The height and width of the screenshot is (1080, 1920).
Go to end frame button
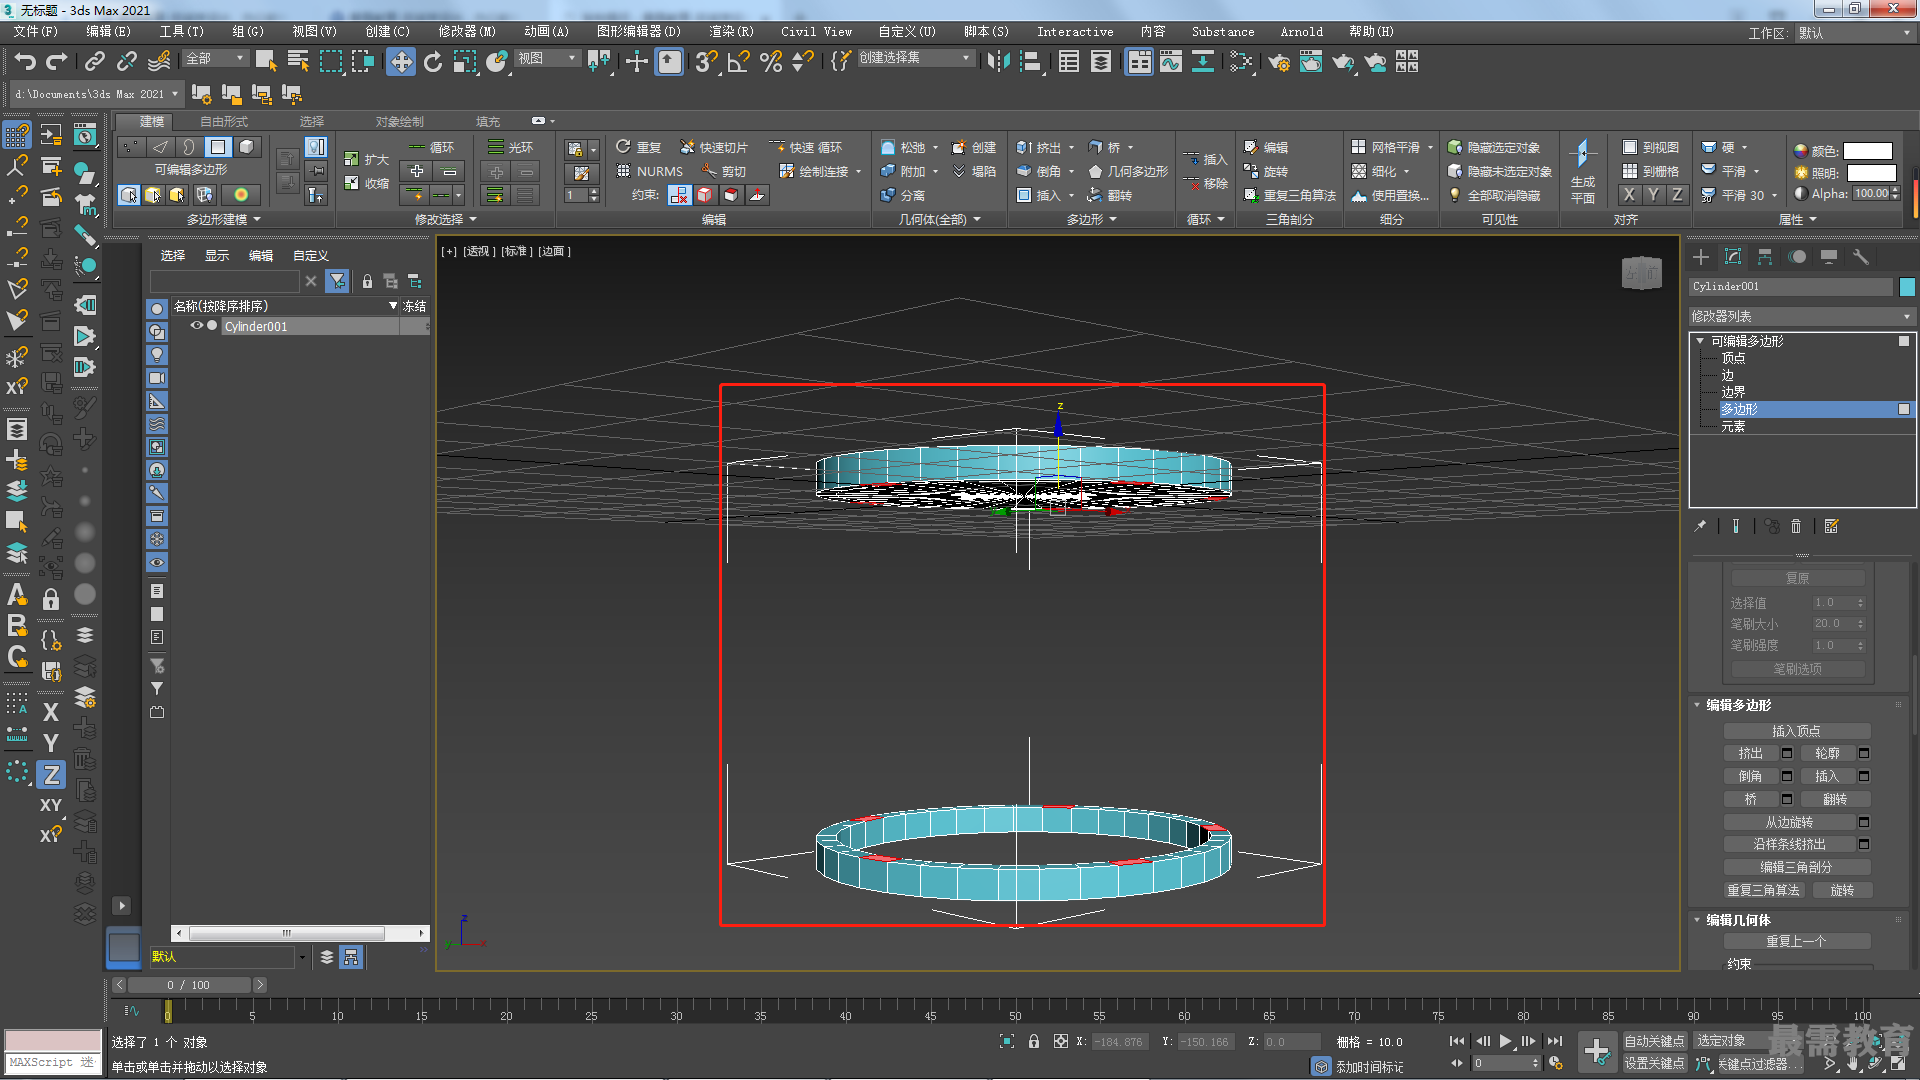[x=1554, y=1041]
